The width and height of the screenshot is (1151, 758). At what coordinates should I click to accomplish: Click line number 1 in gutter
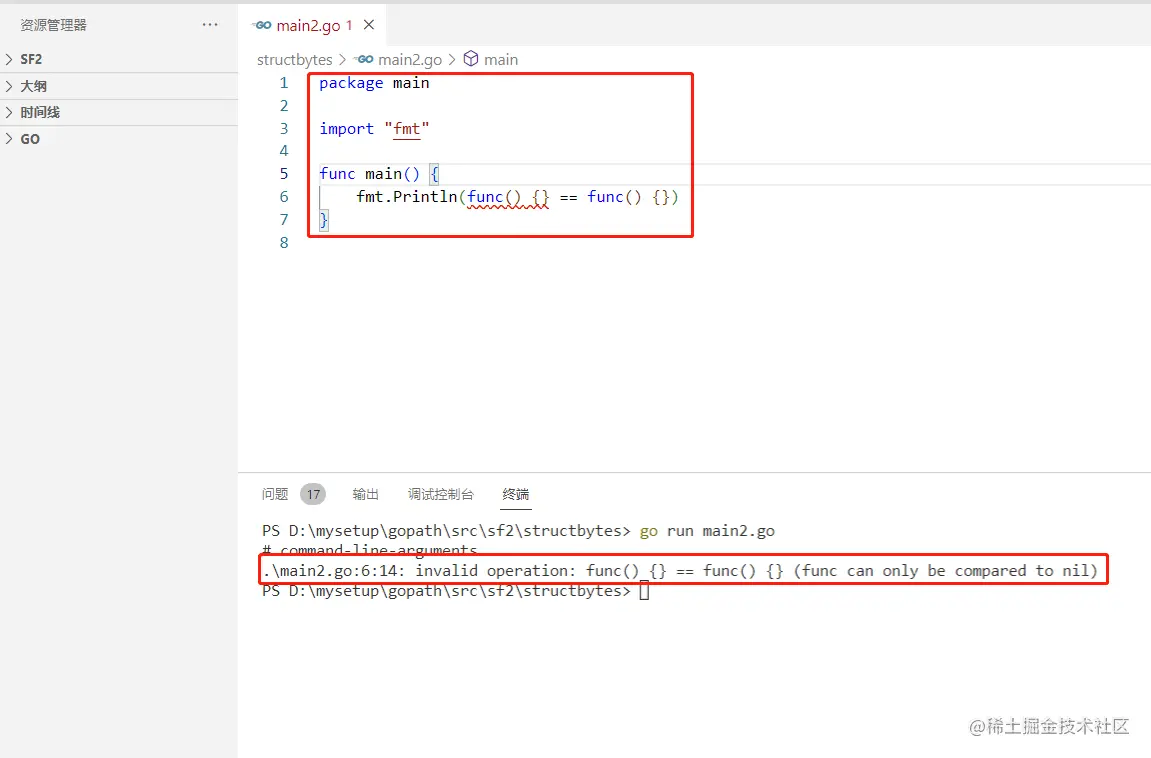coord(284,83)
